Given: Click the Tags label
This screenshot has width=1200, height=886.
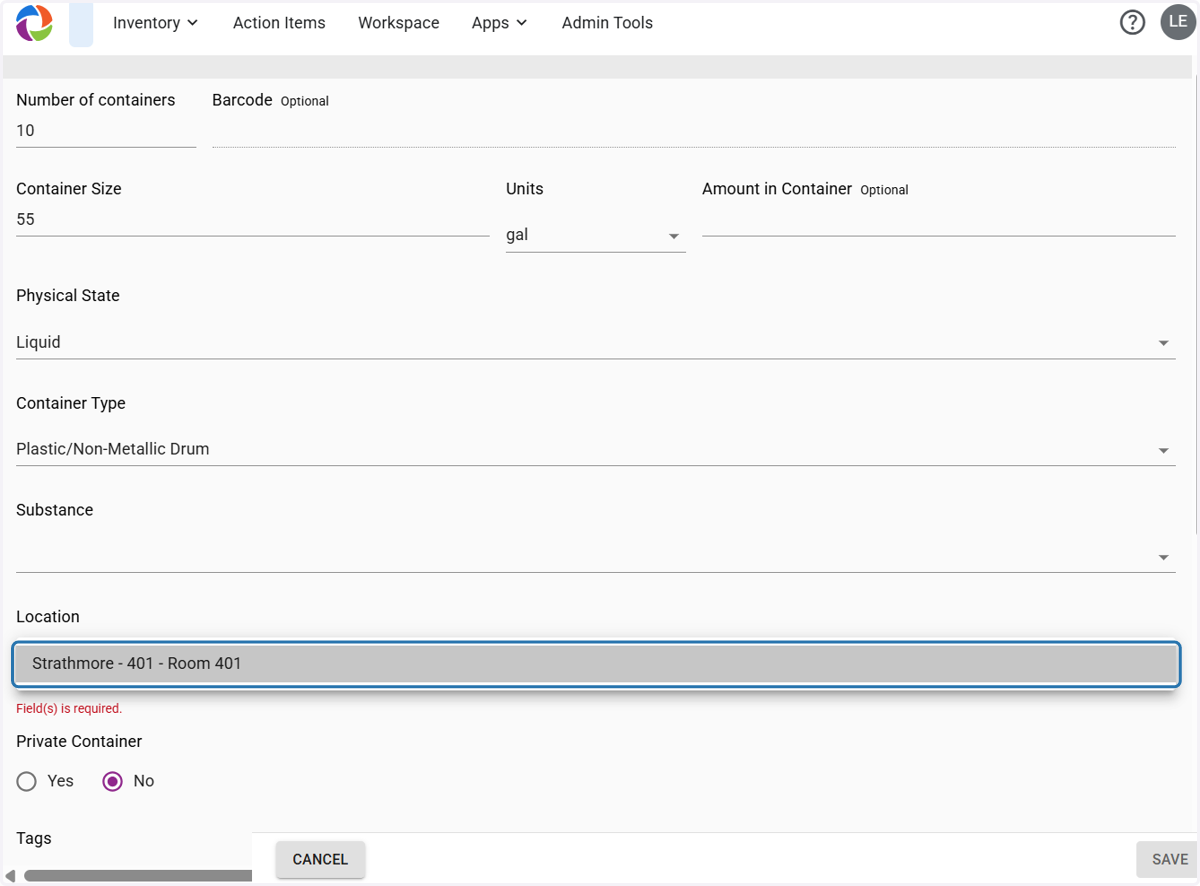Looking at the screenshot, I should point(34,838).
